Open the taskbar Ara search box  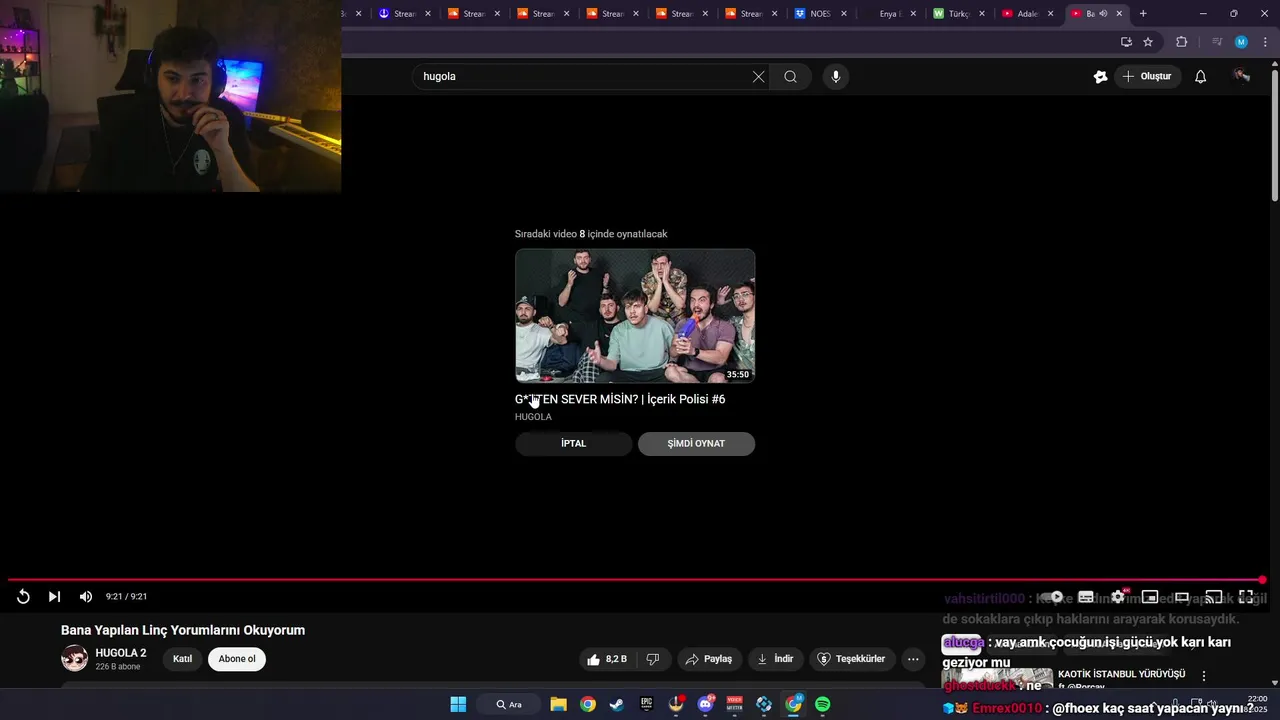[509, 704]
